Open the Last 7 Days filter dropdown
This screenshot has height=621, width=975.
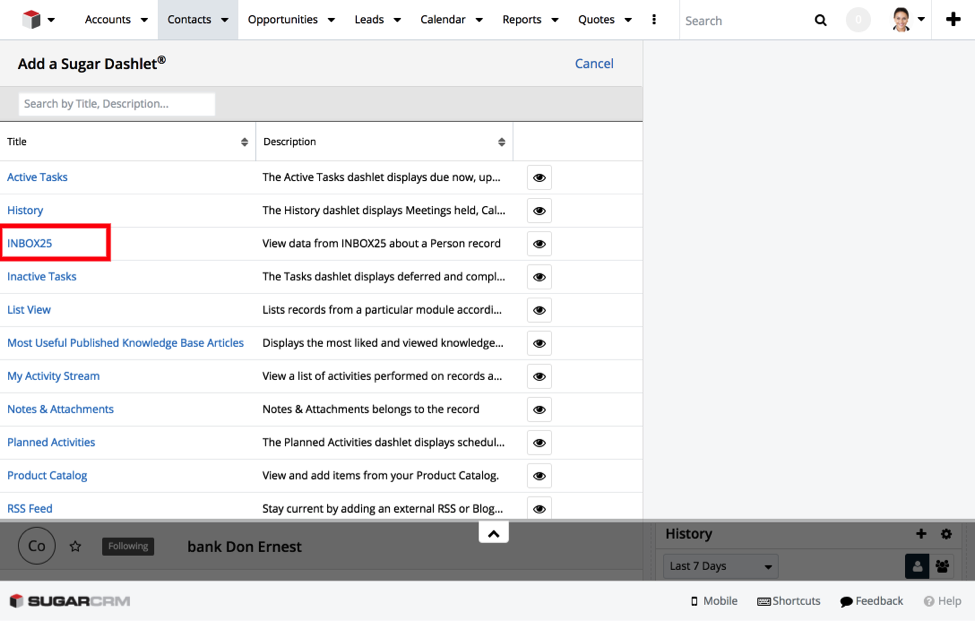click(x=721, y=566)
